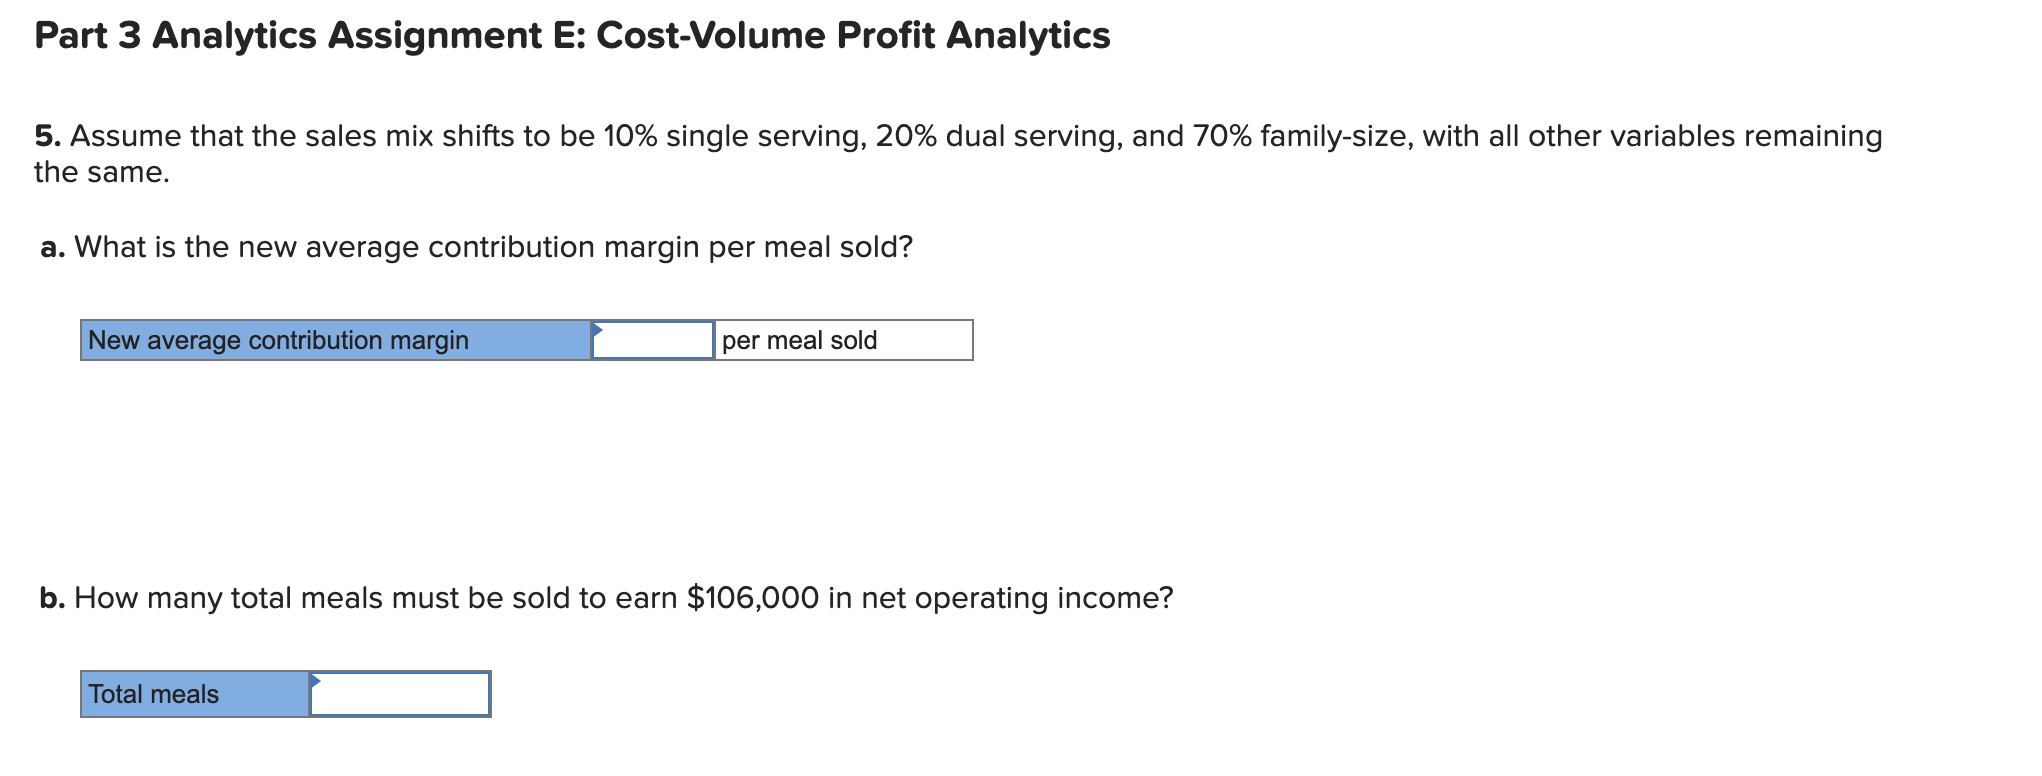Click the '$106,000' amount in question b

tap(753, 598)
